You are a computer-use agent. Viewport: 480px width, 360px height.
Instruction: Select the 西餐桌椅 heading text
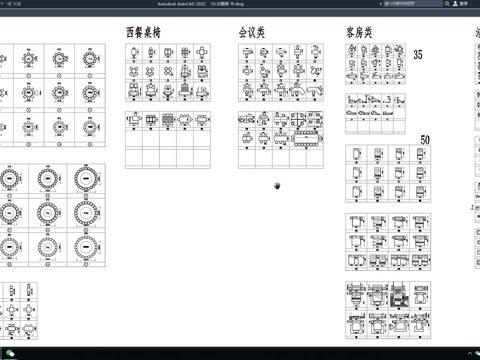coord(143,32)
